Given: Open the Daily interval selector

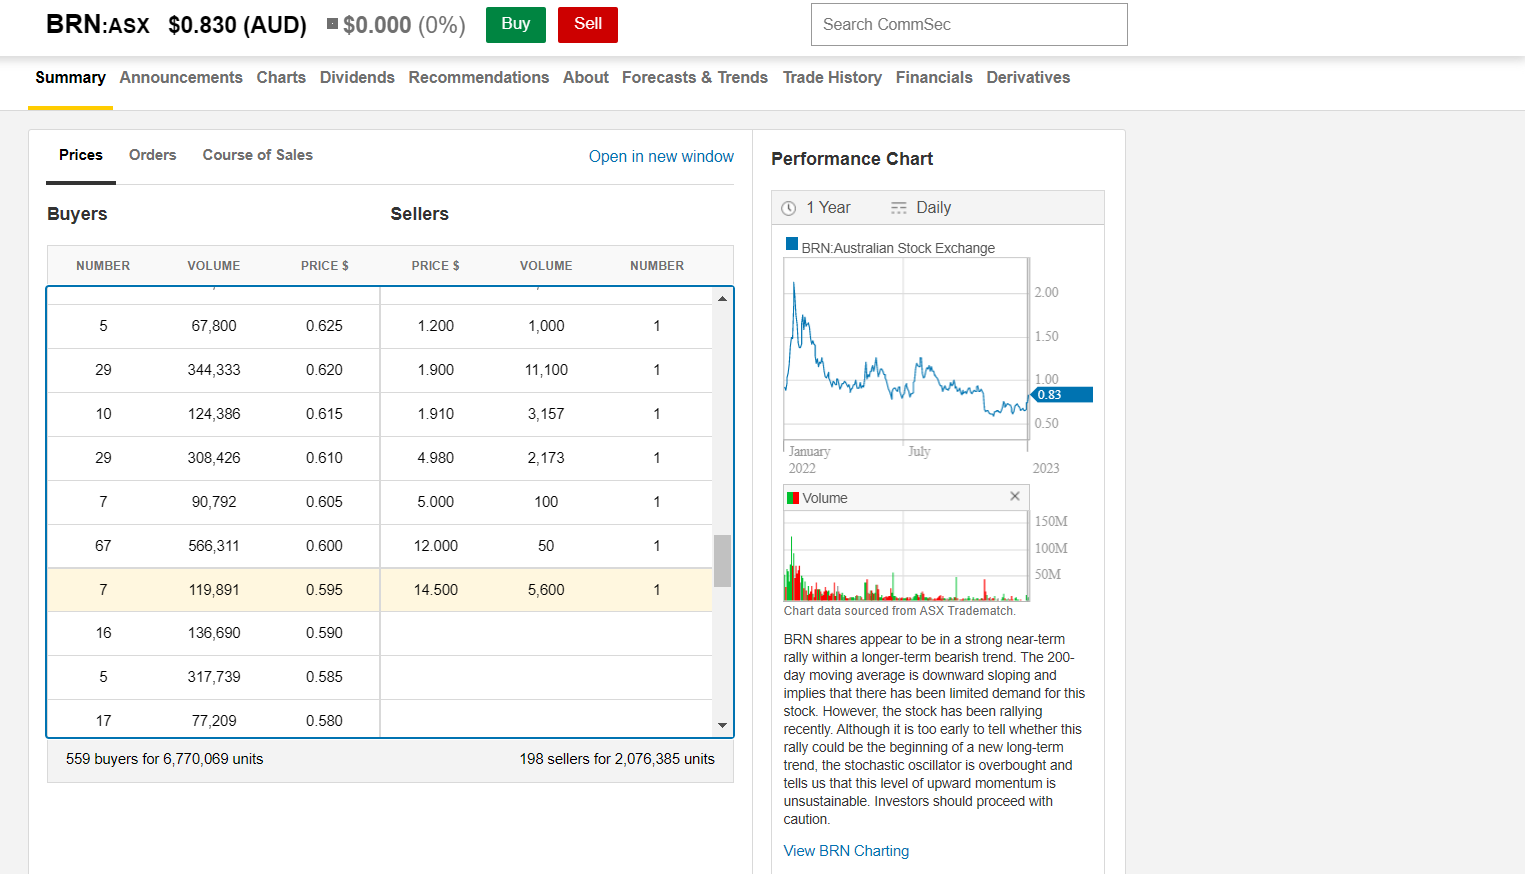Looking at the screenshot, I should click(921, 208).
